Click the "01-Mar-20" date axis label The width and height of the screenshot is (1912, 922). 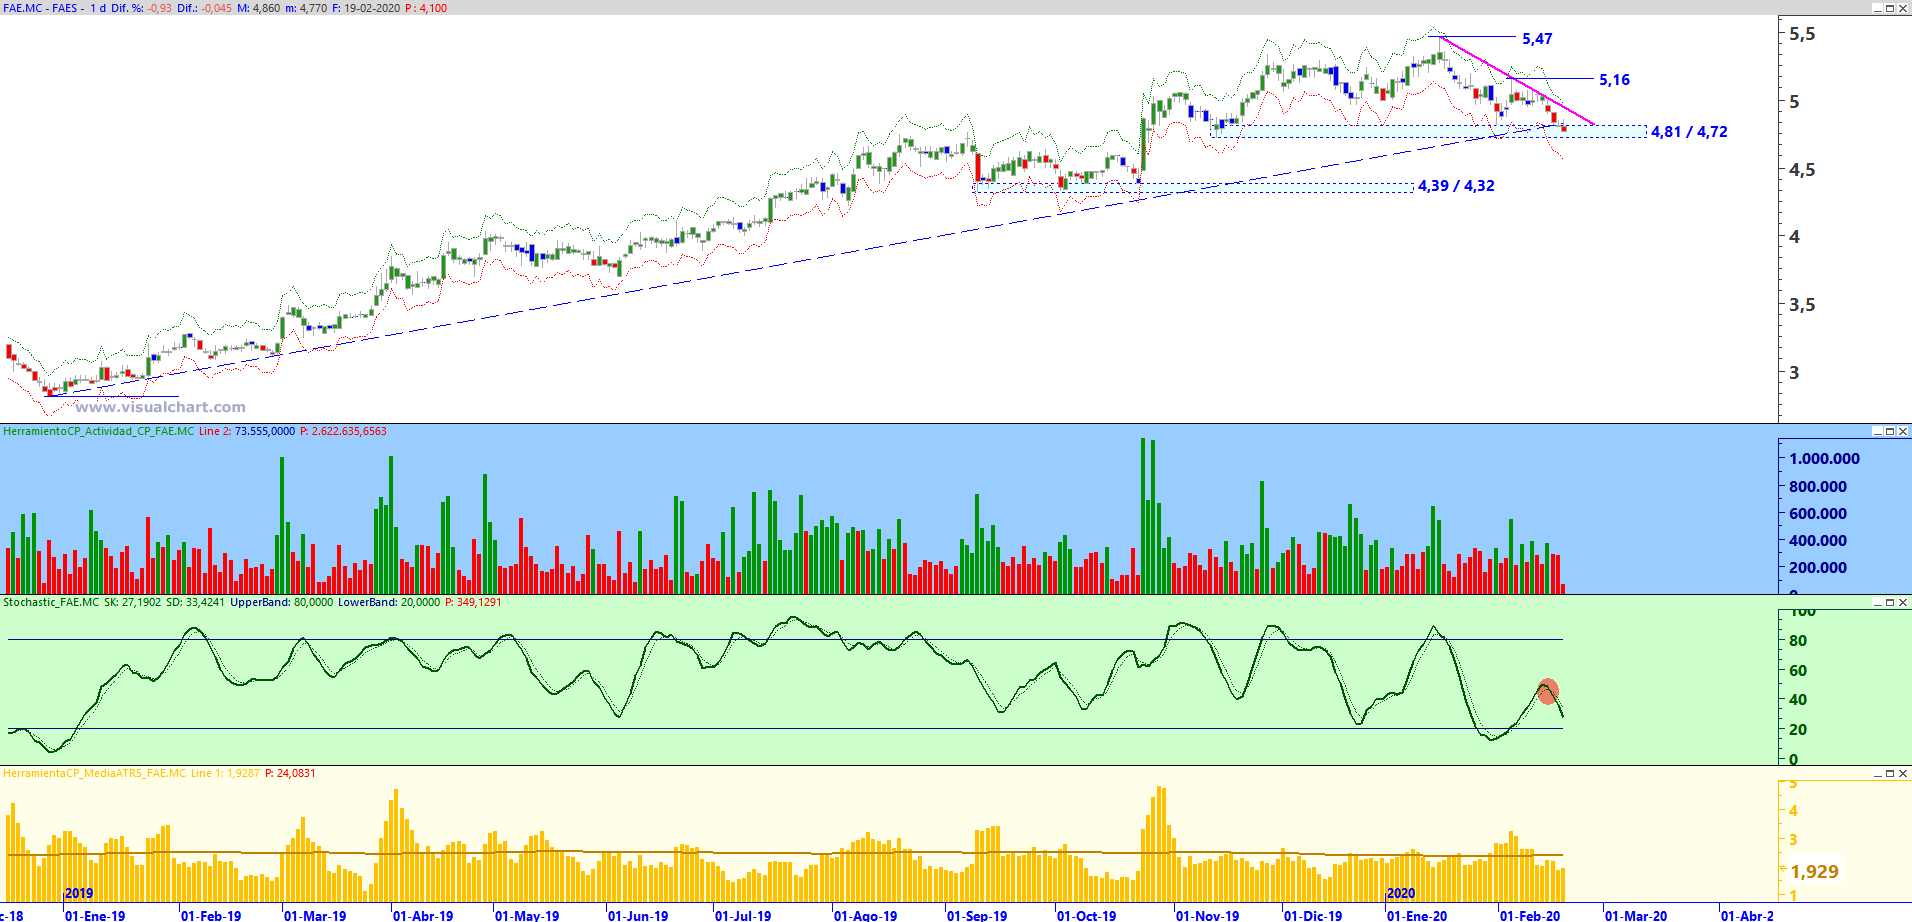[x=1636, y=915]
